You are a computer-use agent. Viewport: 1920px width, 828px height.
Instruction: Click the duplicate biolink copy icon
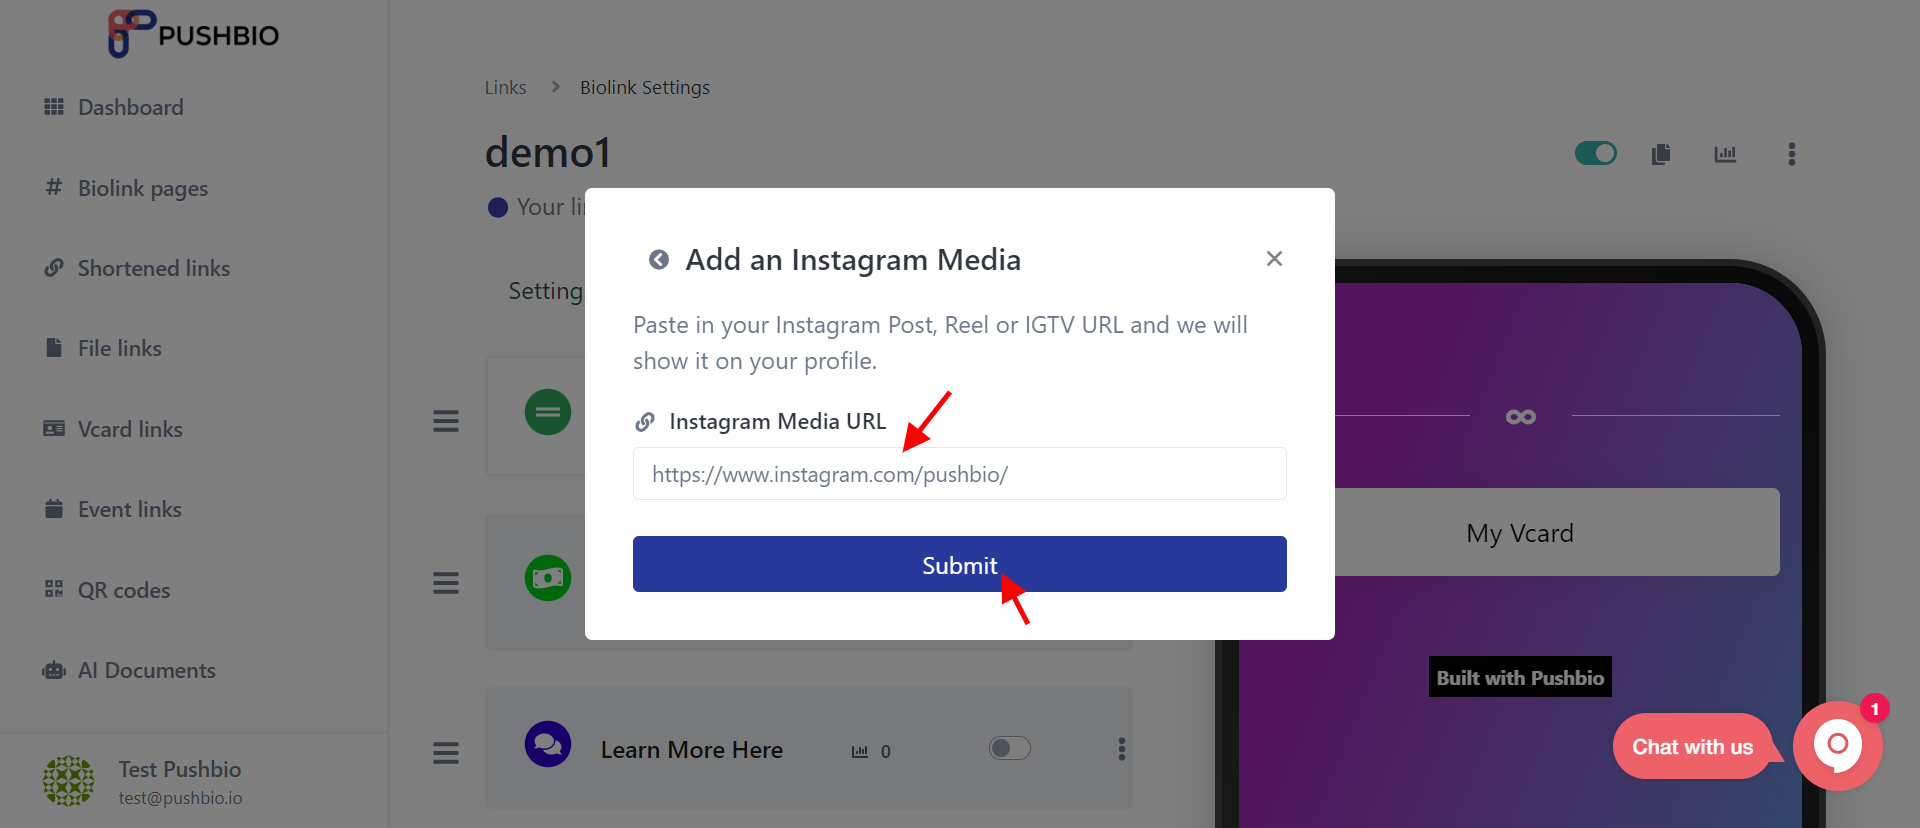click(x=1661, y=154)
